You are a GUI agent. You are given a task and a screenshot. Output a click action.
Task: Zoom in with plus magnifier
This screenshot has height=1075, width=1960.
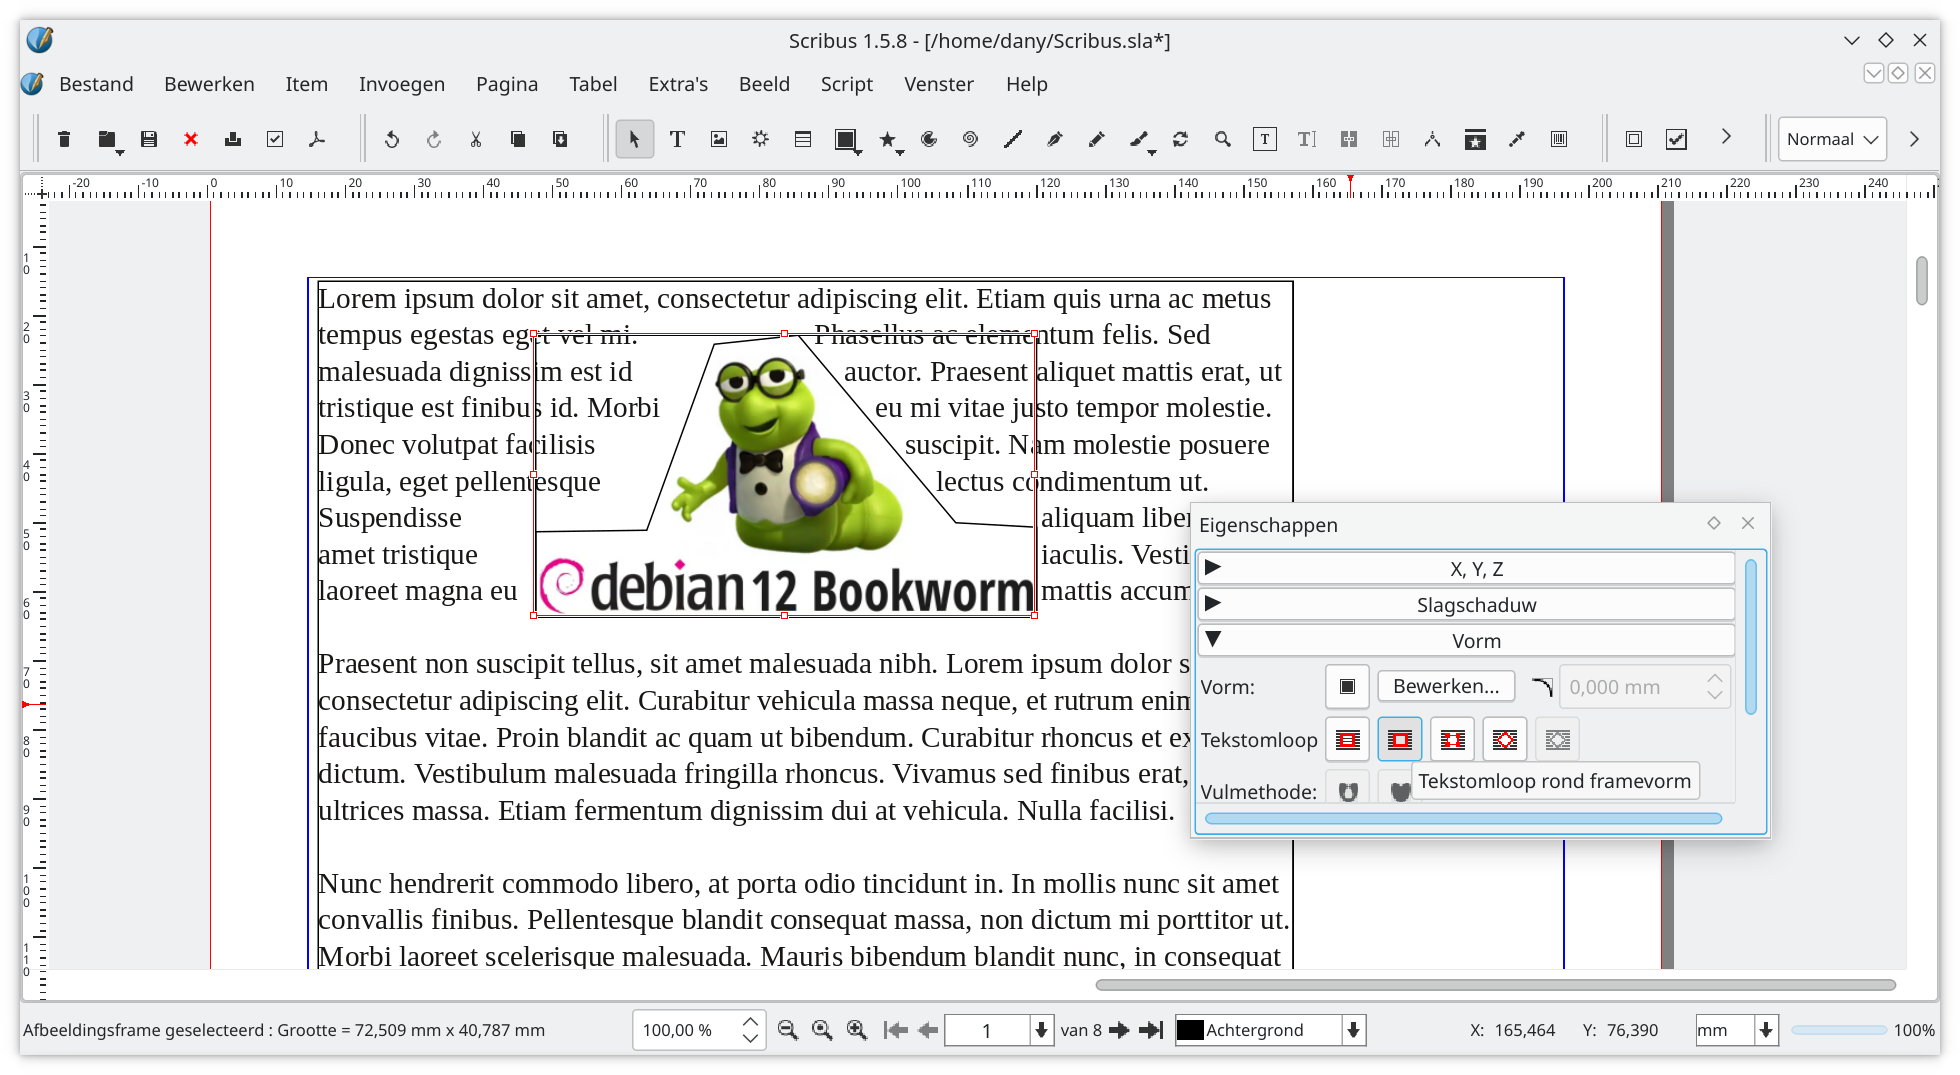tap(857, 1030)
